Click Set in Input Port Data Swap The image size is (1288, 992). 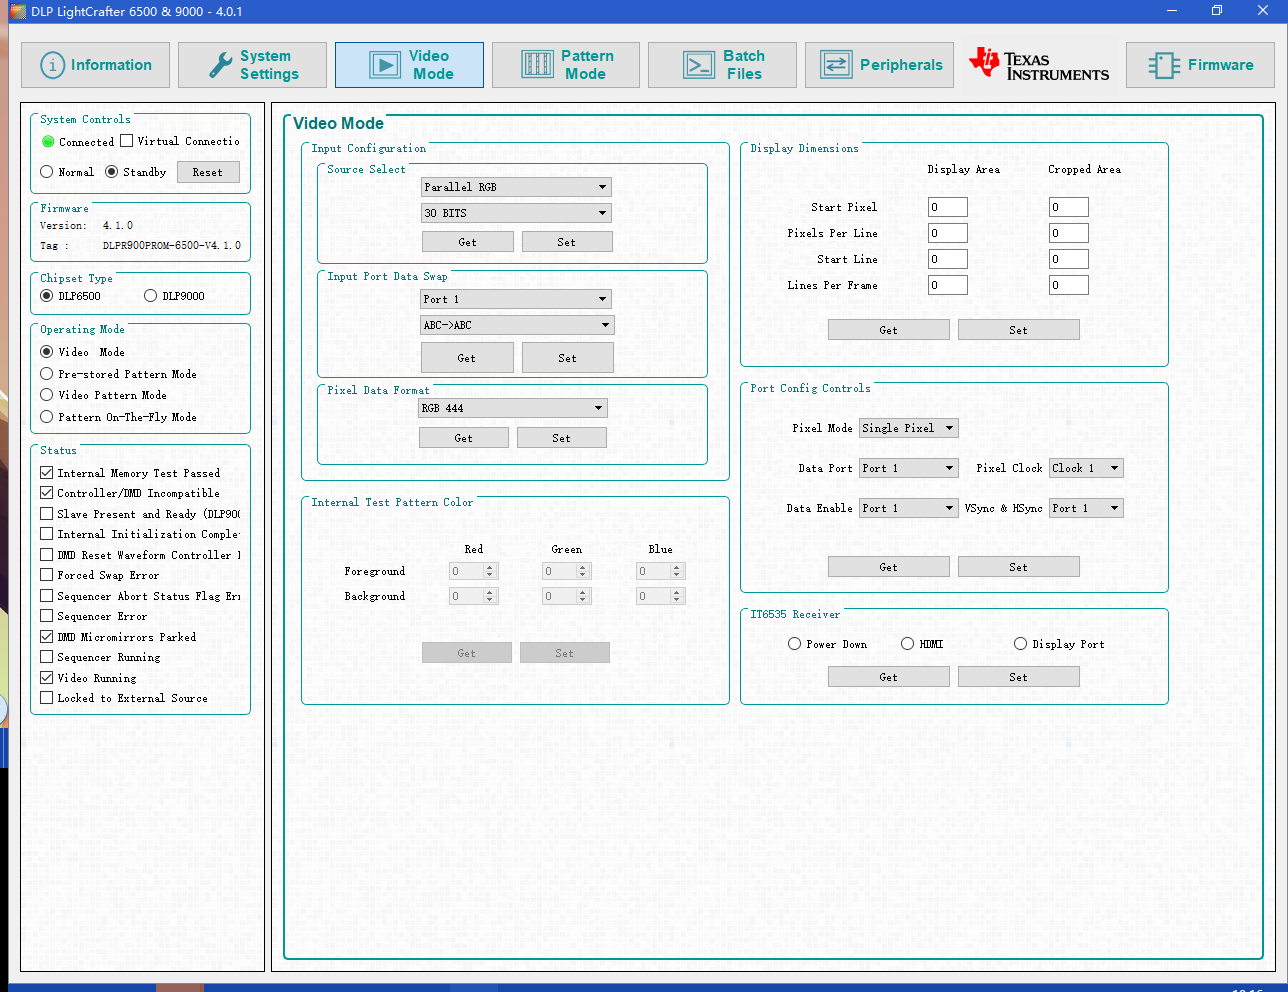568,358
